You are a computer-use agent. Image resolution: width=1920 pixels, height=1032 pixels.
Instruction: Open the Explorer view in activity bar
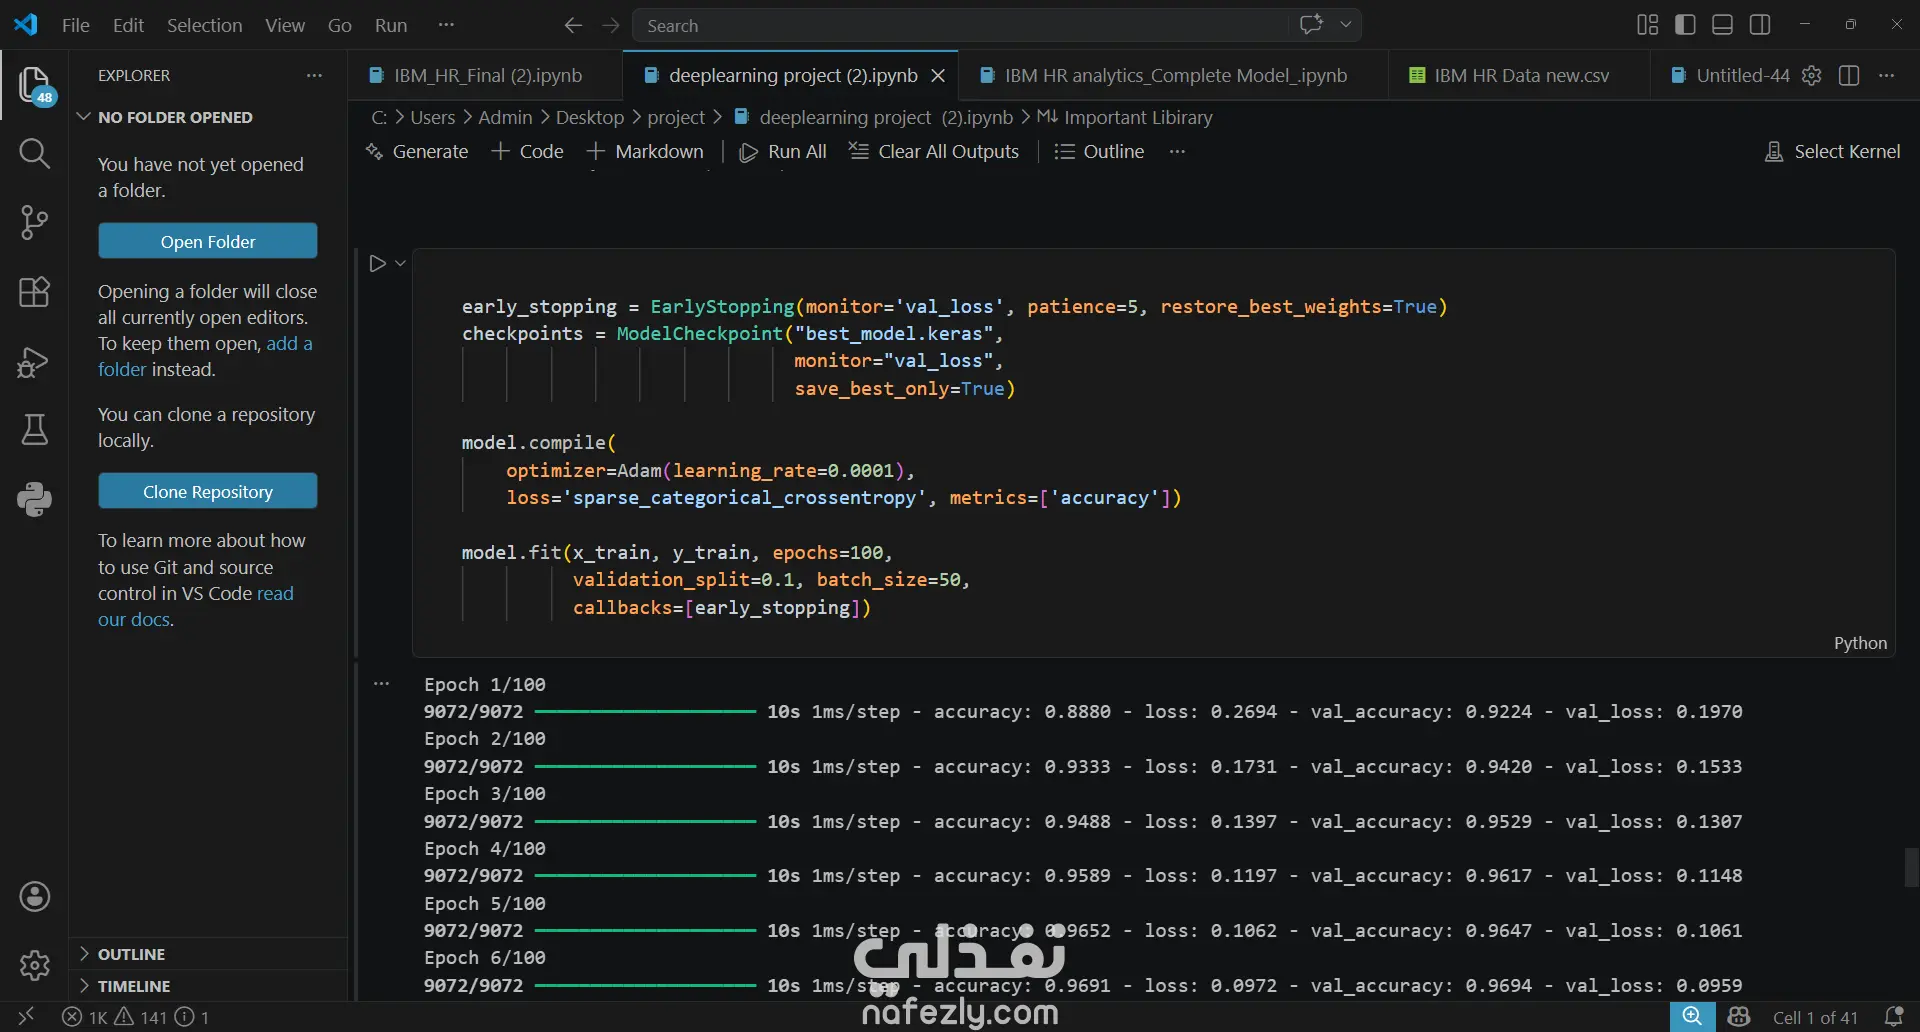coord(35,85)
